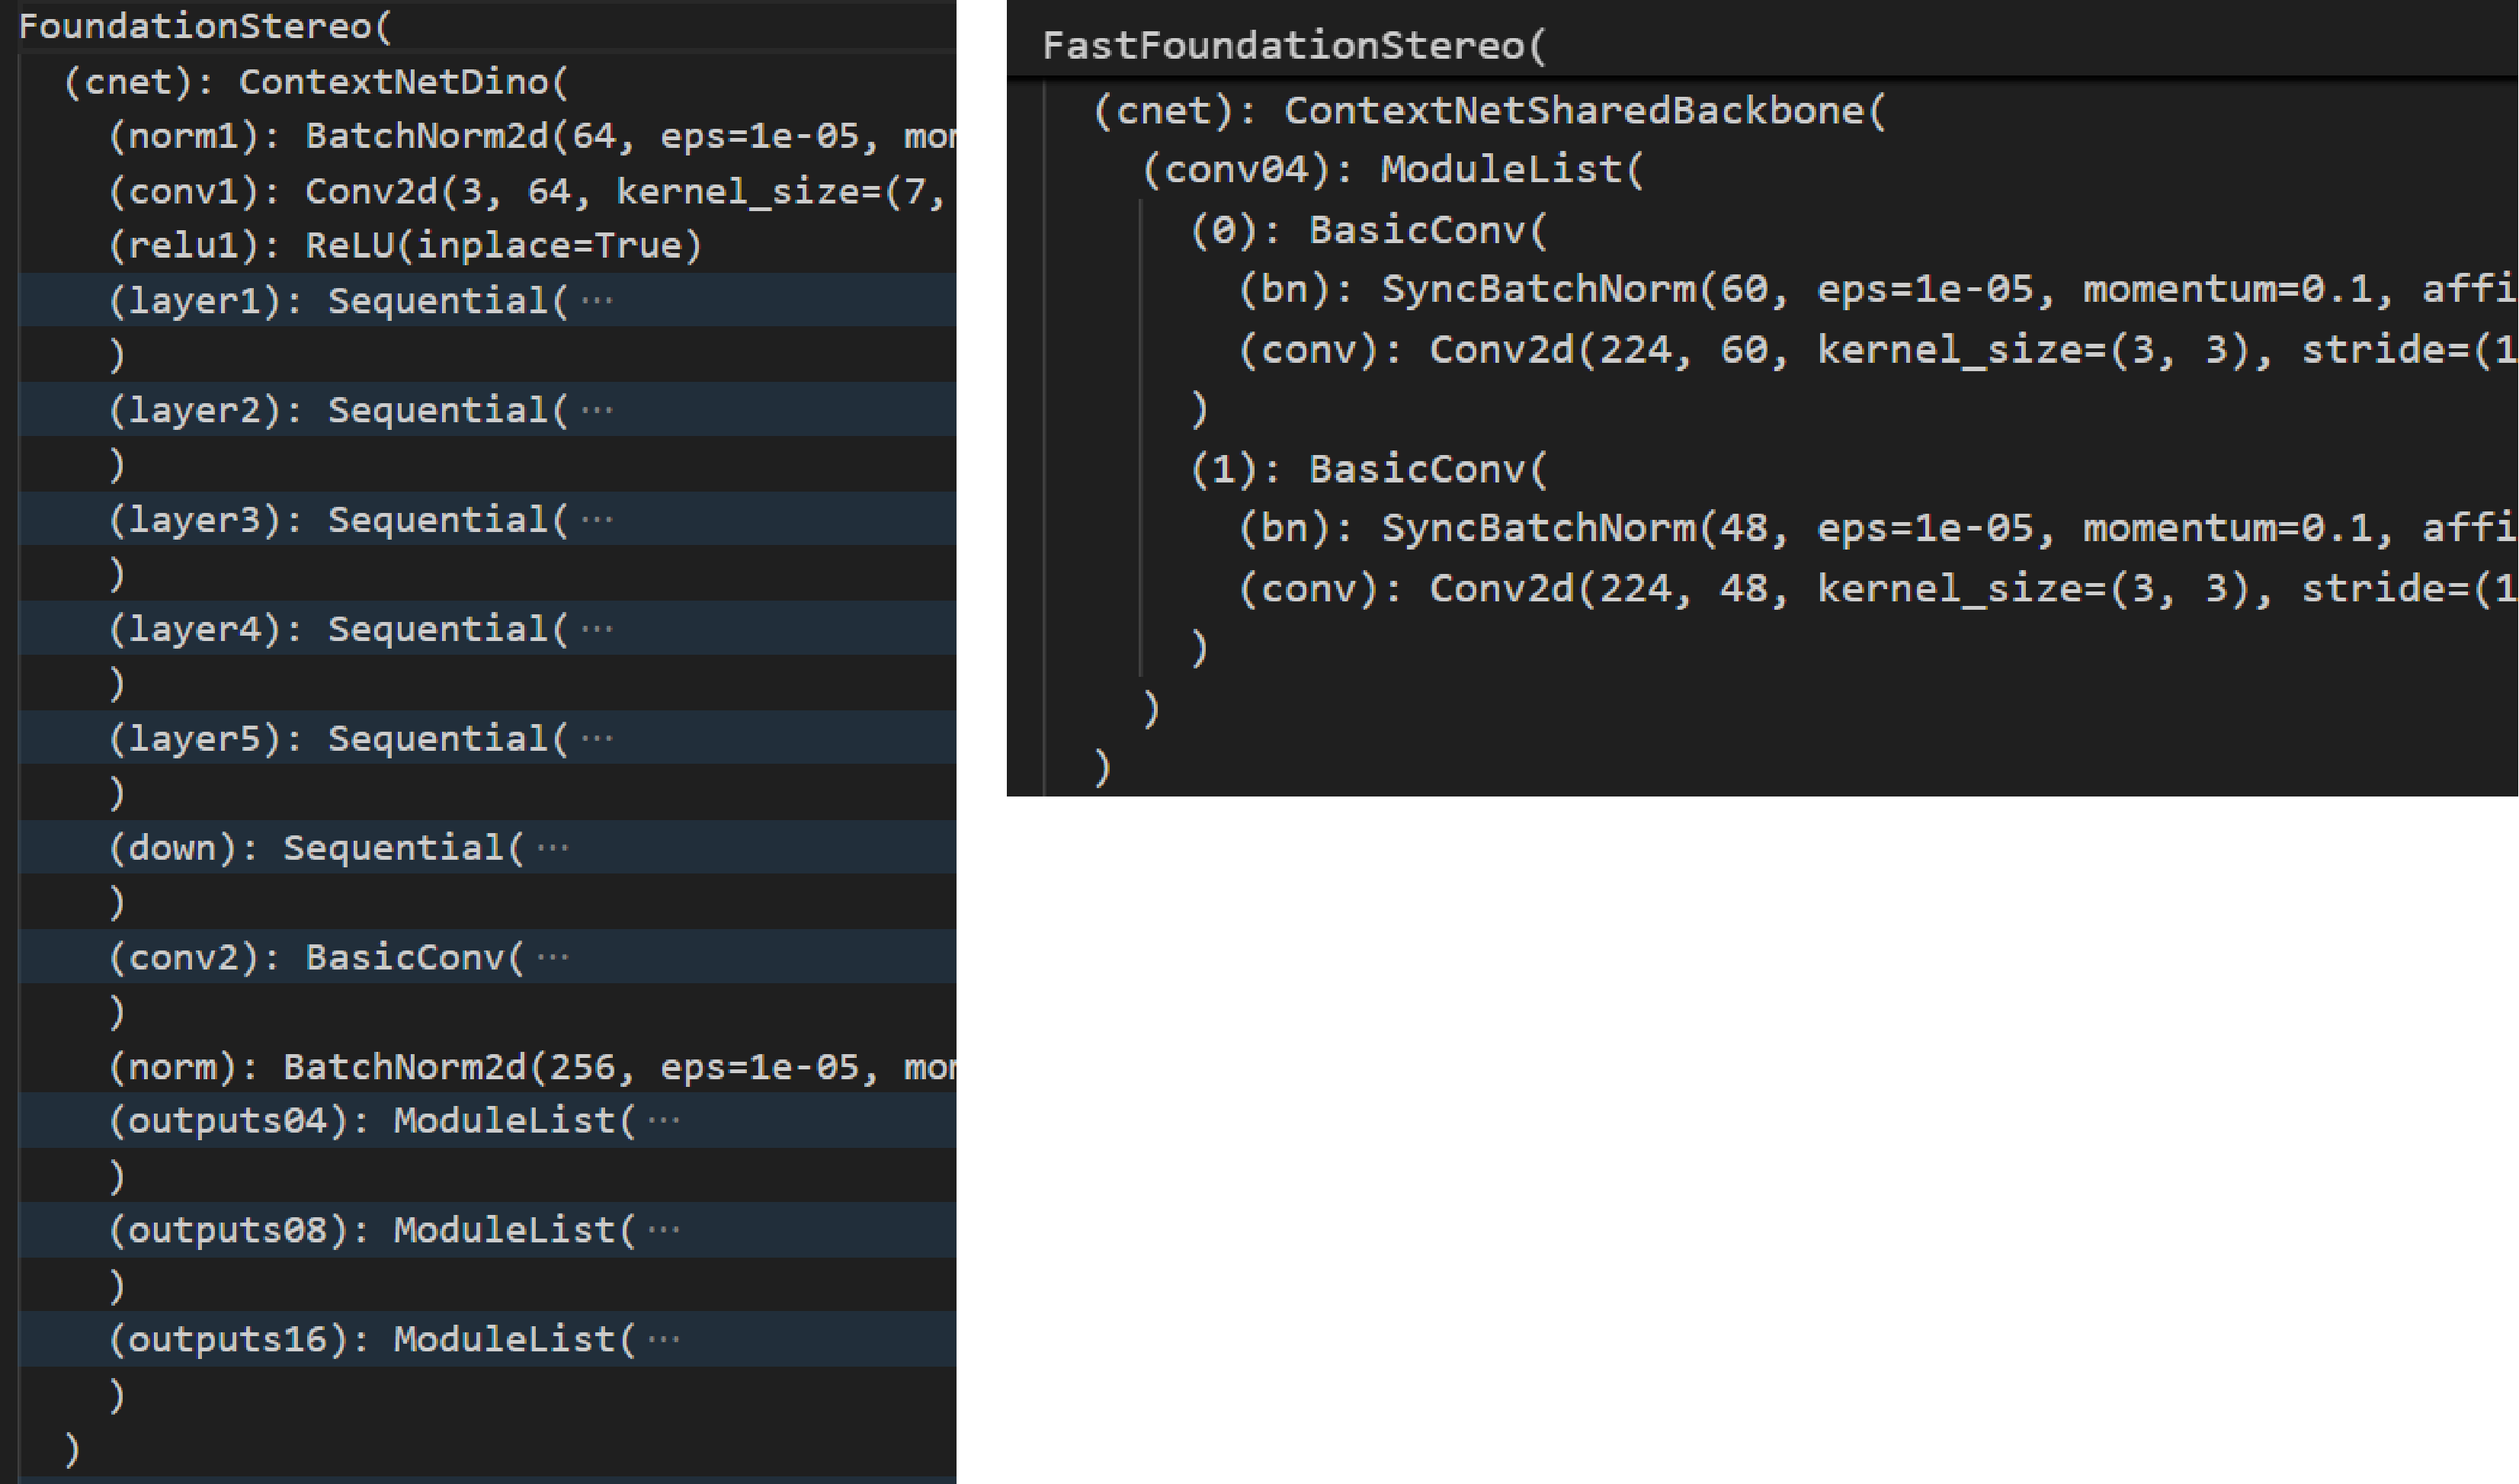Viewport: 2519px width, 1484px height.
Task: Expand the folded (down) Sequential ellipsis
Action: (553, 848)
